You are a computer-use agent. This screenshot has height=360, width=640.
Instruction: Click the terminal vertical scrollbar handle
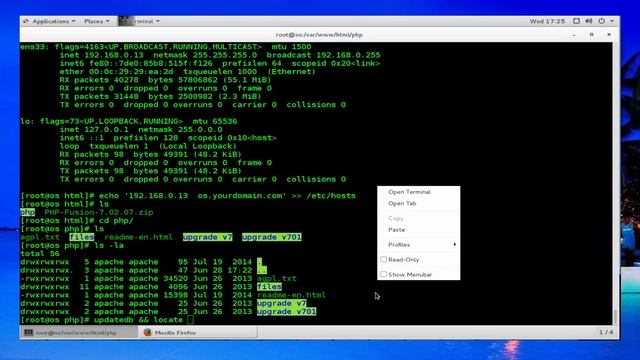pyautogui.click(x=616, y=316)
